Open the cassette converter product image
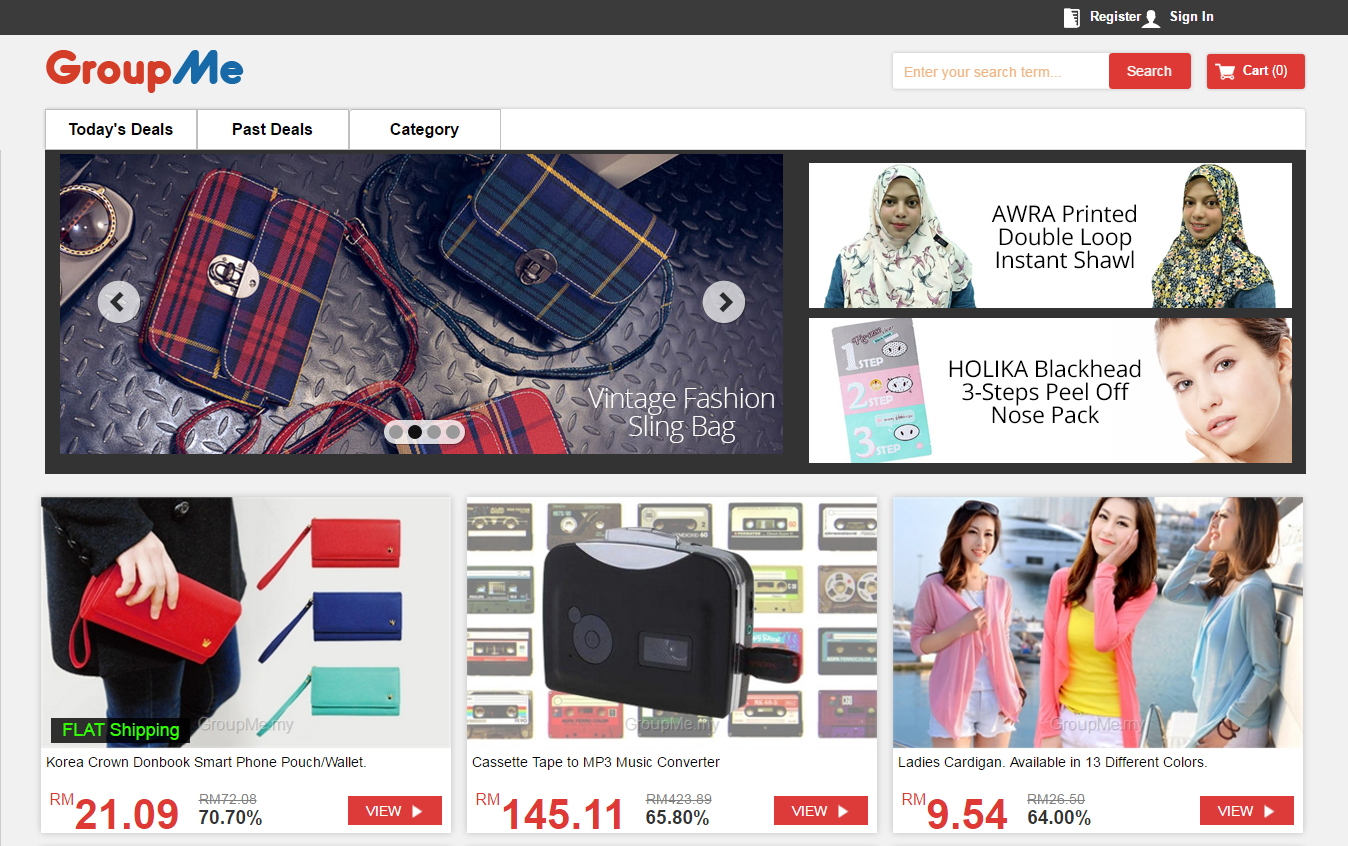Screen dimensions: 1348x846 [672, 622]
